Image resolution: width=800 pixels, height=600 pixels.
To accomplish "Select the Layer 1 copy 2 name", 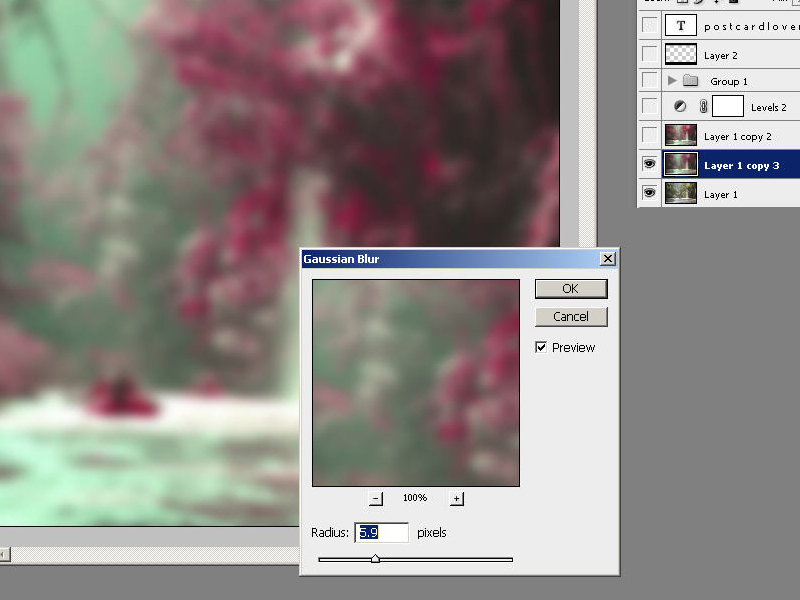I will tap(737, 137).
